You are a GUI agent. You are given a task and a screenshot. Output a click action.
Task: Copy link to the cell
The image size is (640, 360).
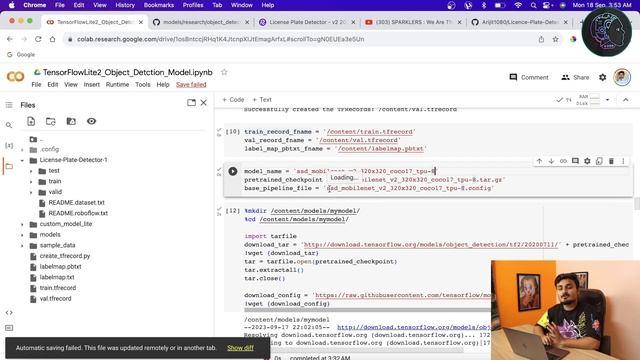563,161
